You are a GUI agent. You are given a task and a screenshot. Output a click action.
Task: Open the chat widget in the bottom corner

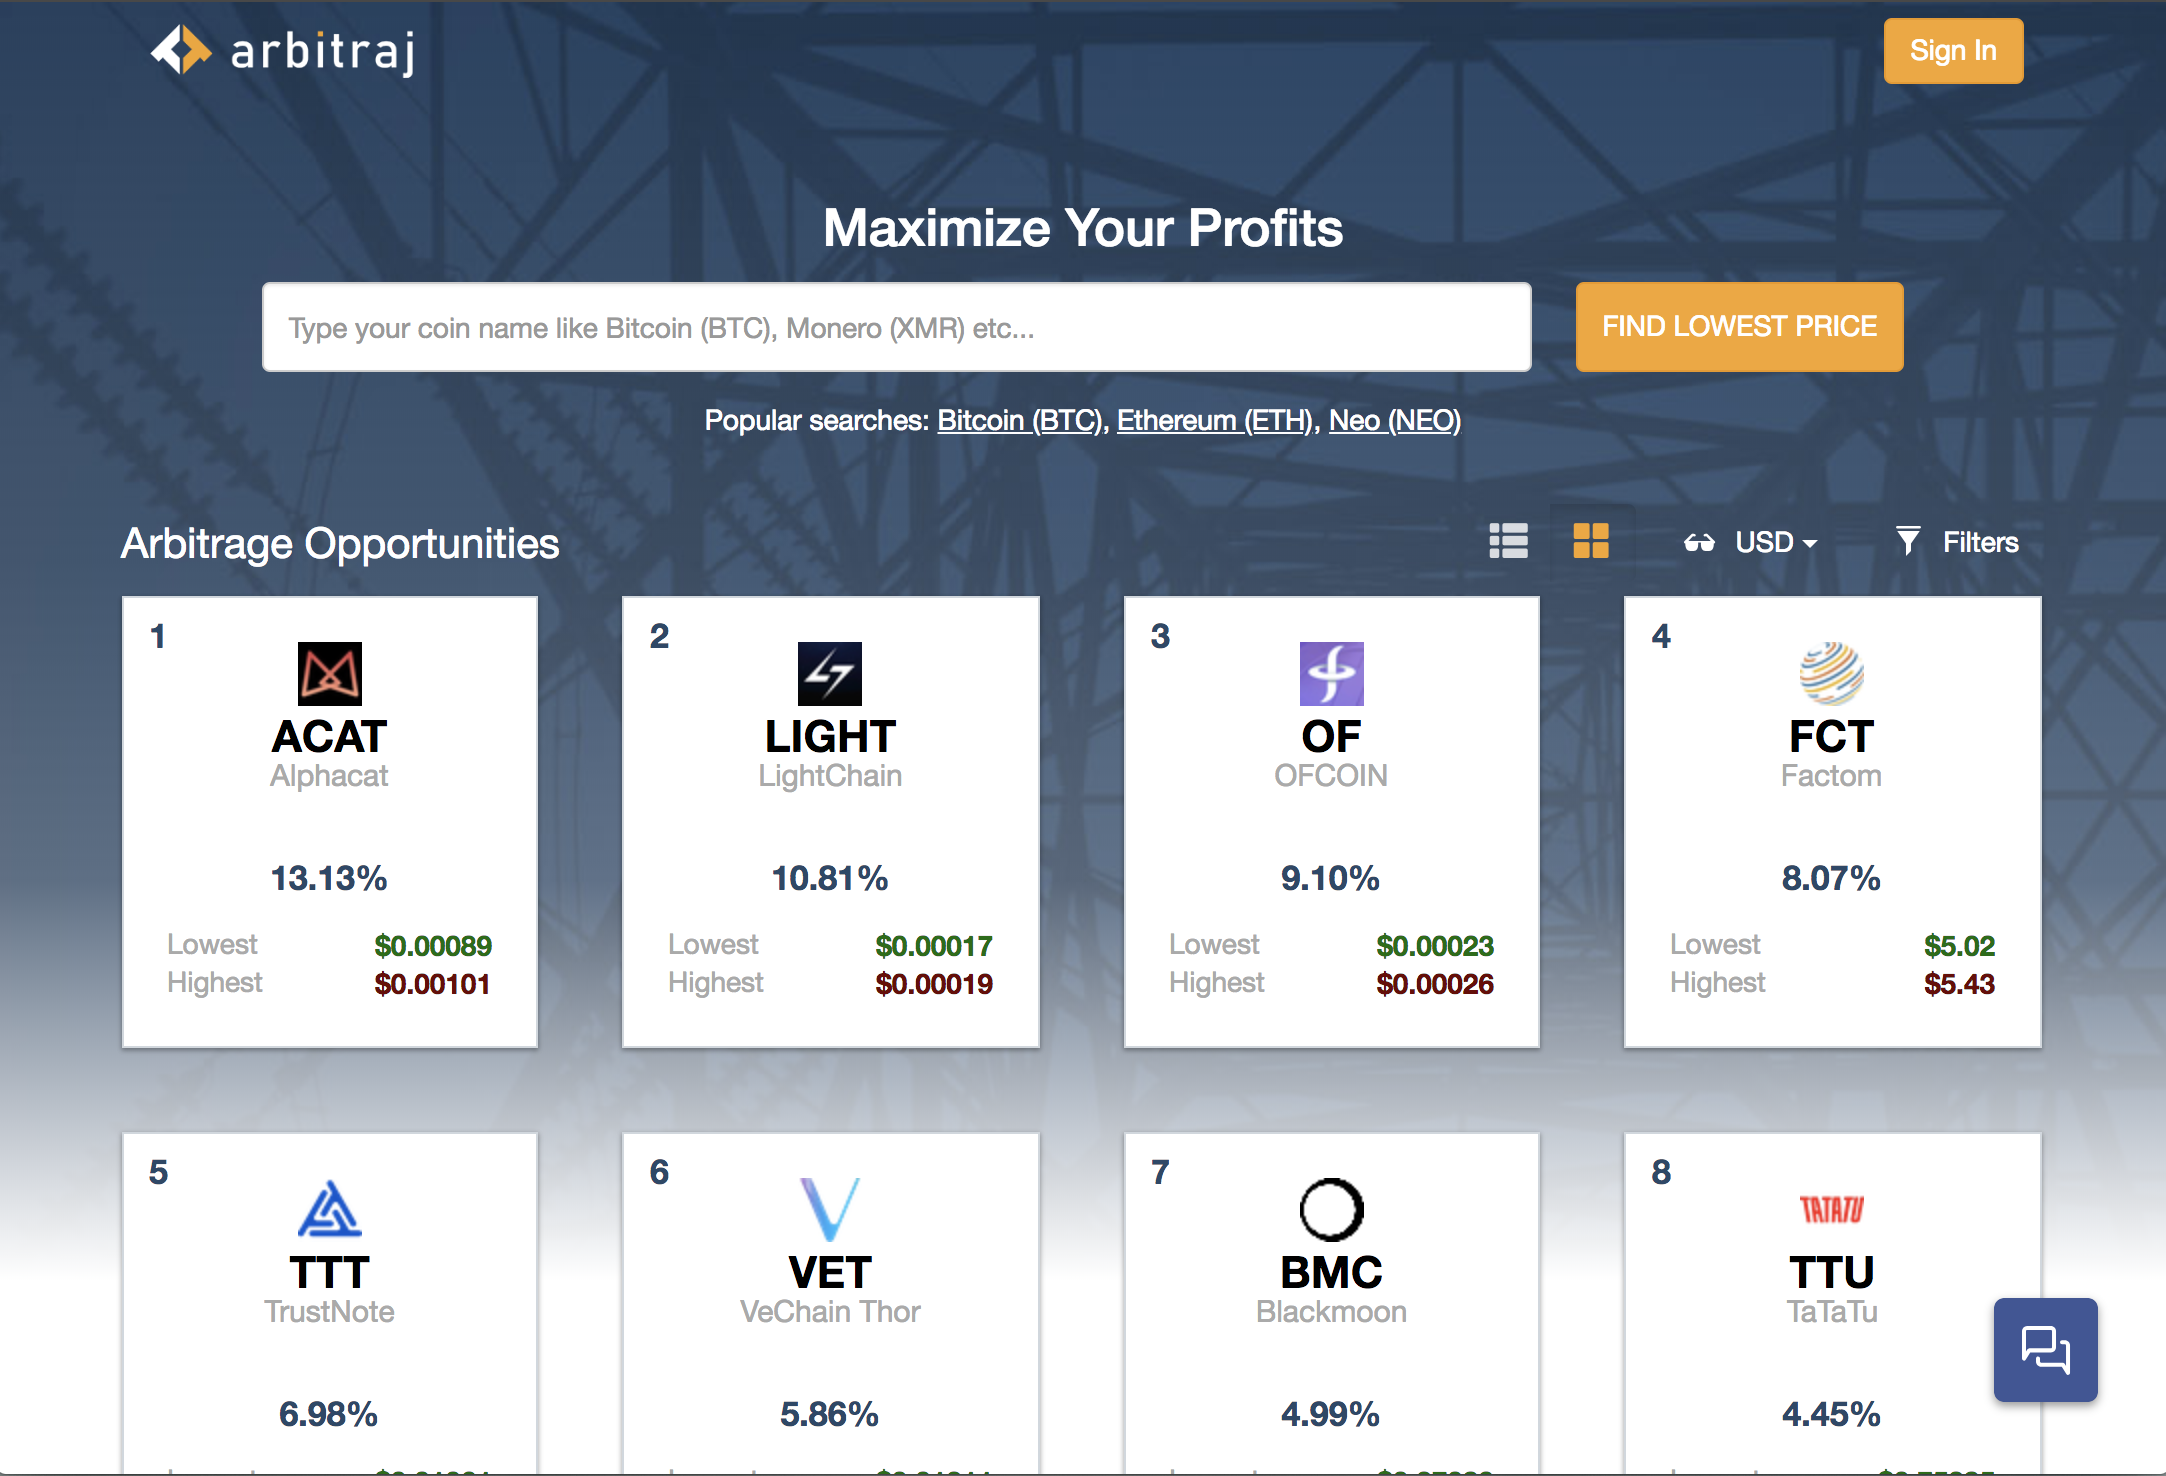[x=2045, y=1349]
